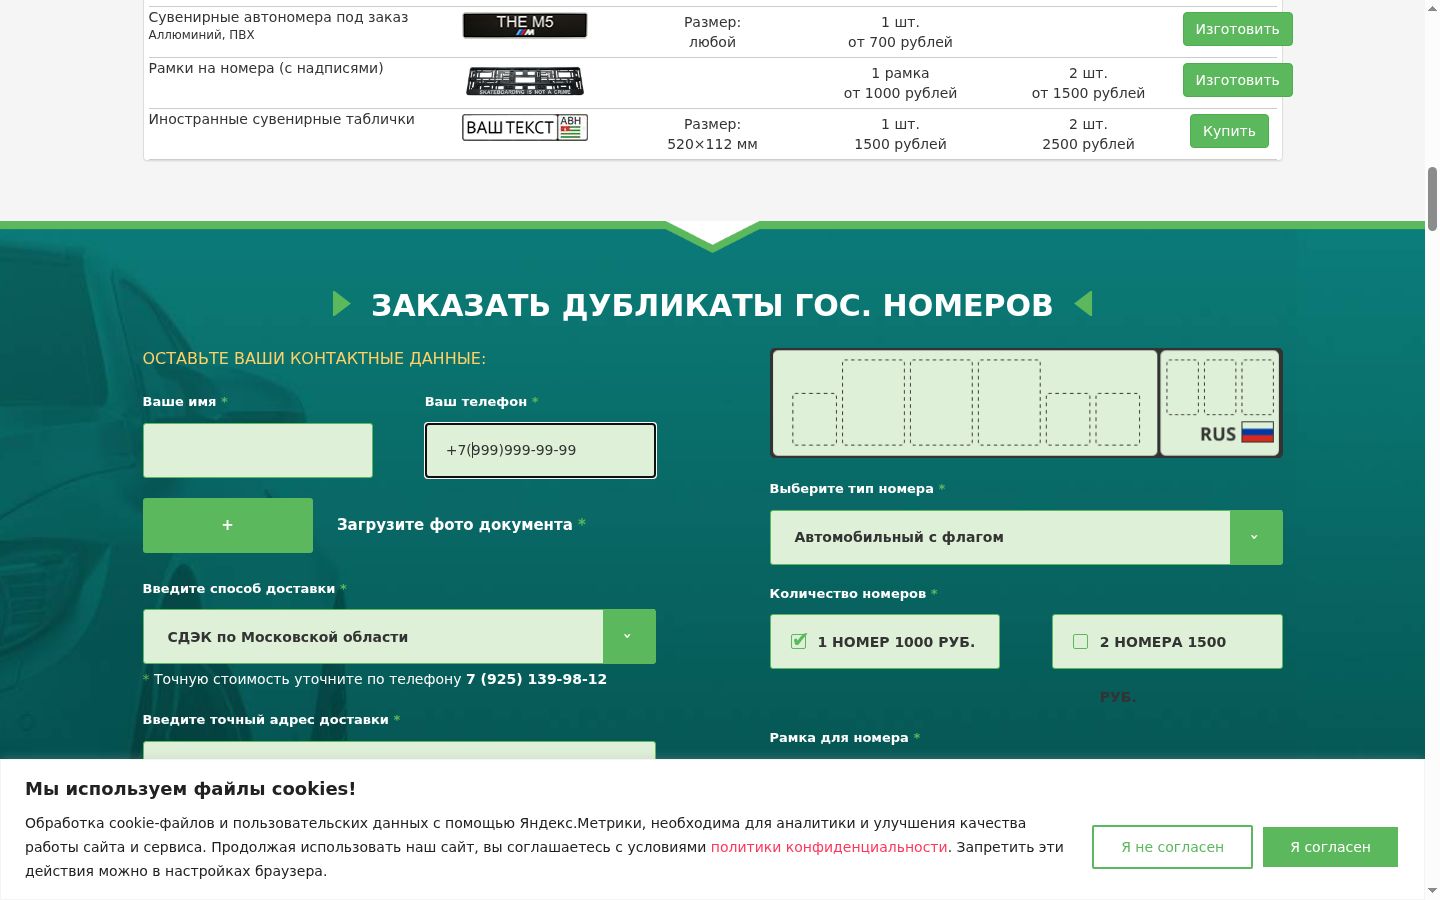Click Изготовить for plate frames
Viewport: 1440px width, 900px height.
coord(1237,80)
